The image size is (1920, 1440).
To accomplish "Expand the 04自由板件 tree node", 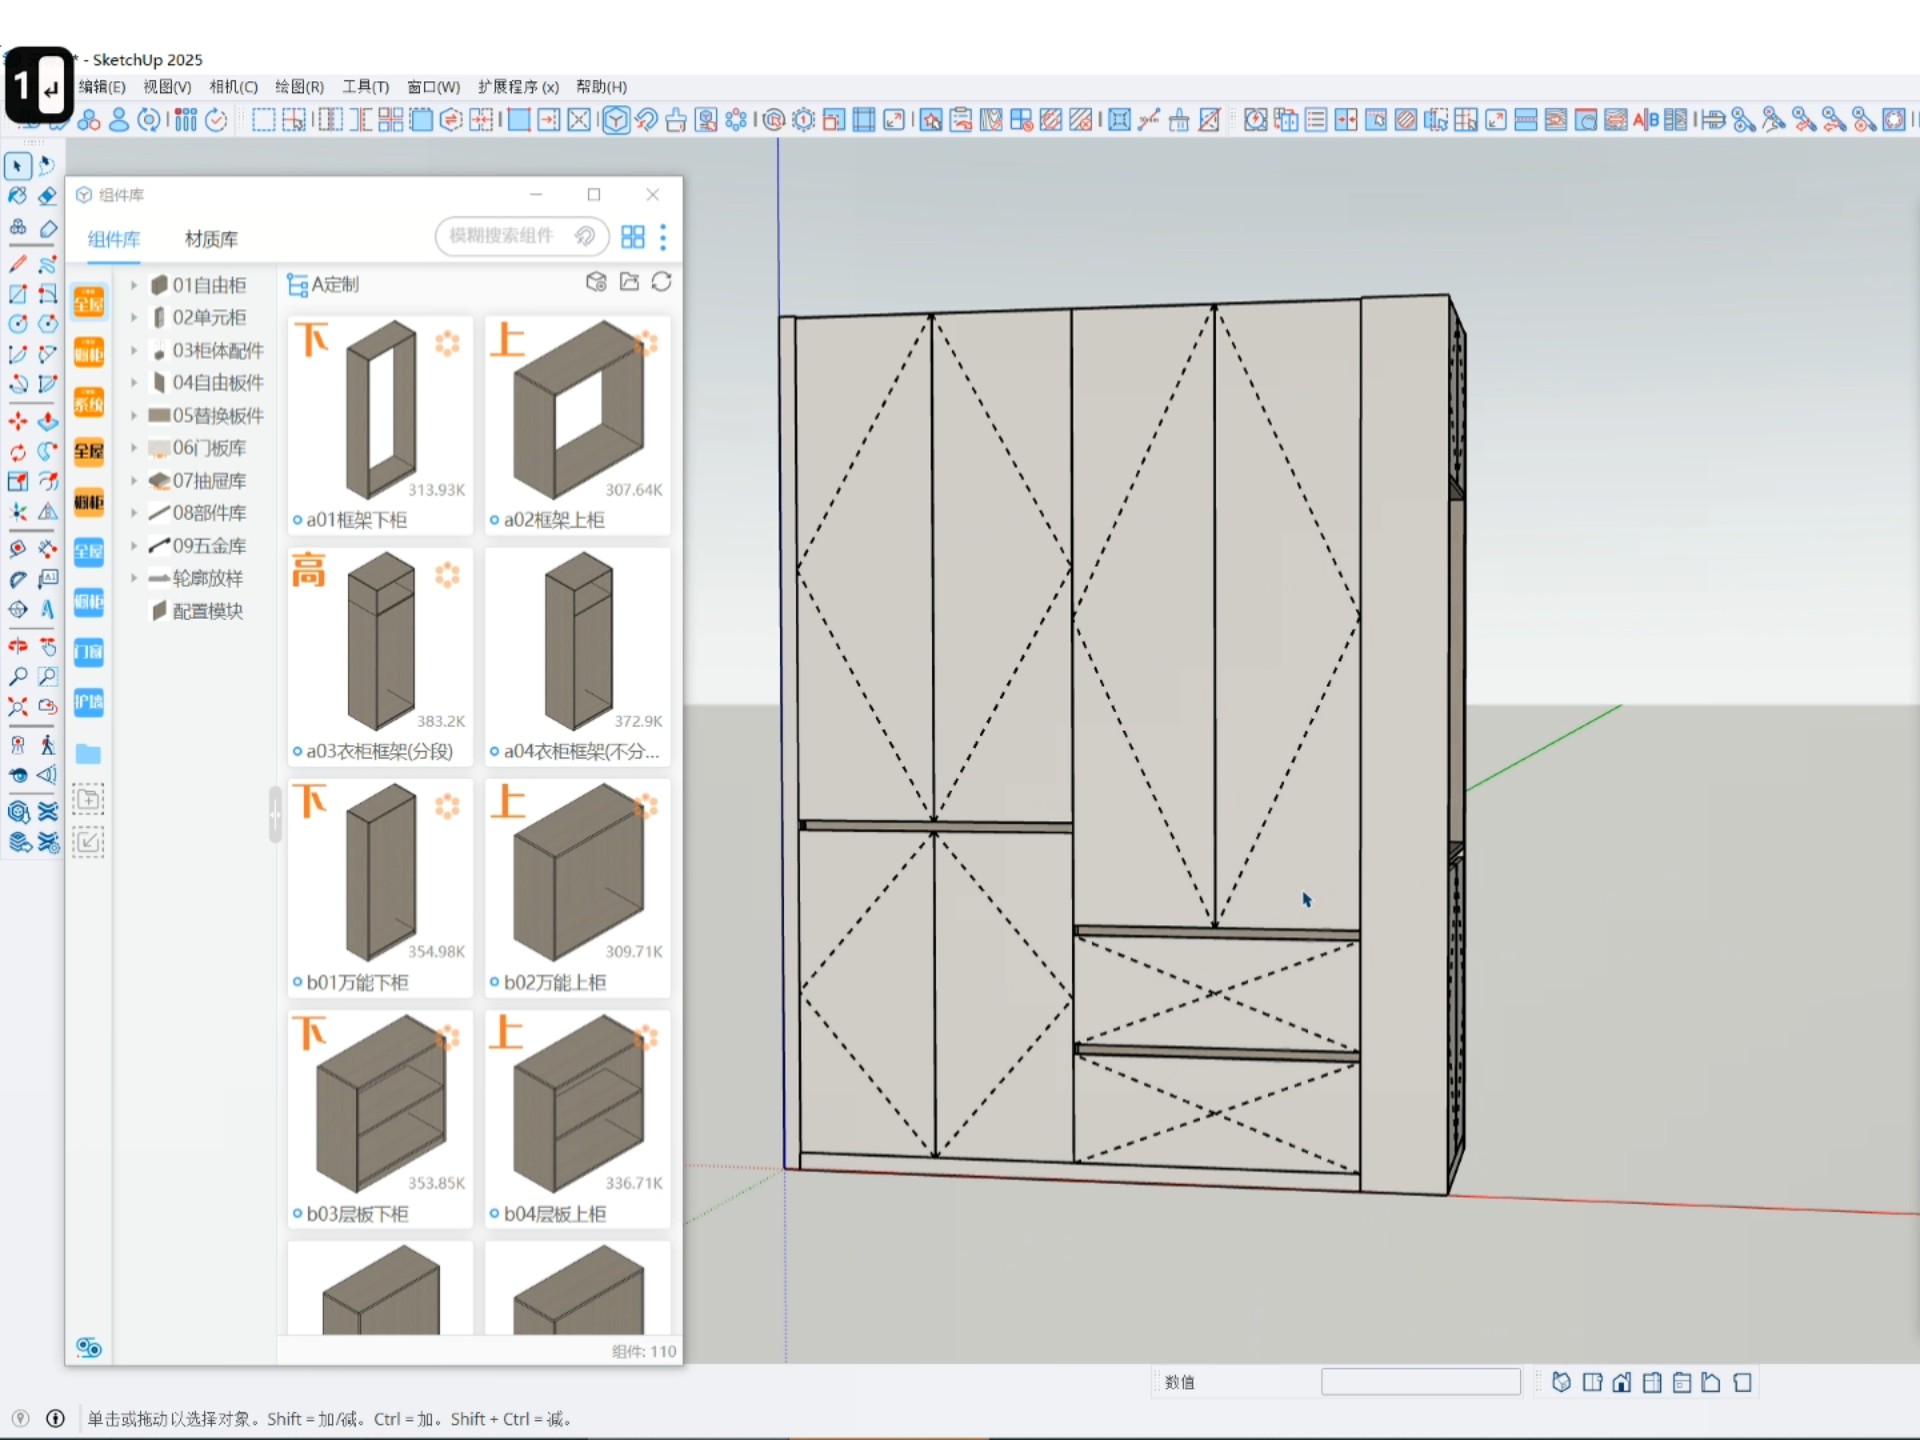I will [x=134, y=382].
